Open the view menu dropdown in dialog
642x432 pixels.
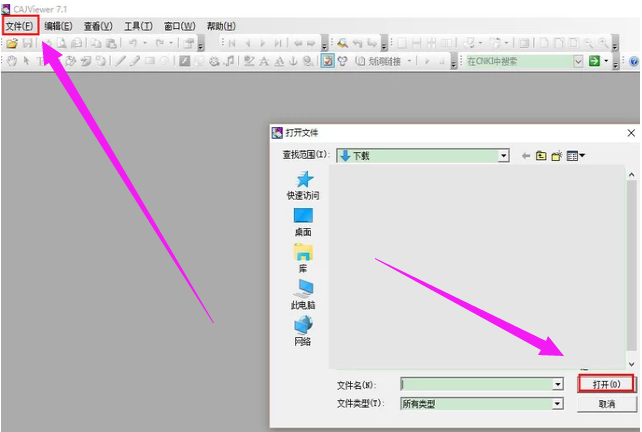576,156
